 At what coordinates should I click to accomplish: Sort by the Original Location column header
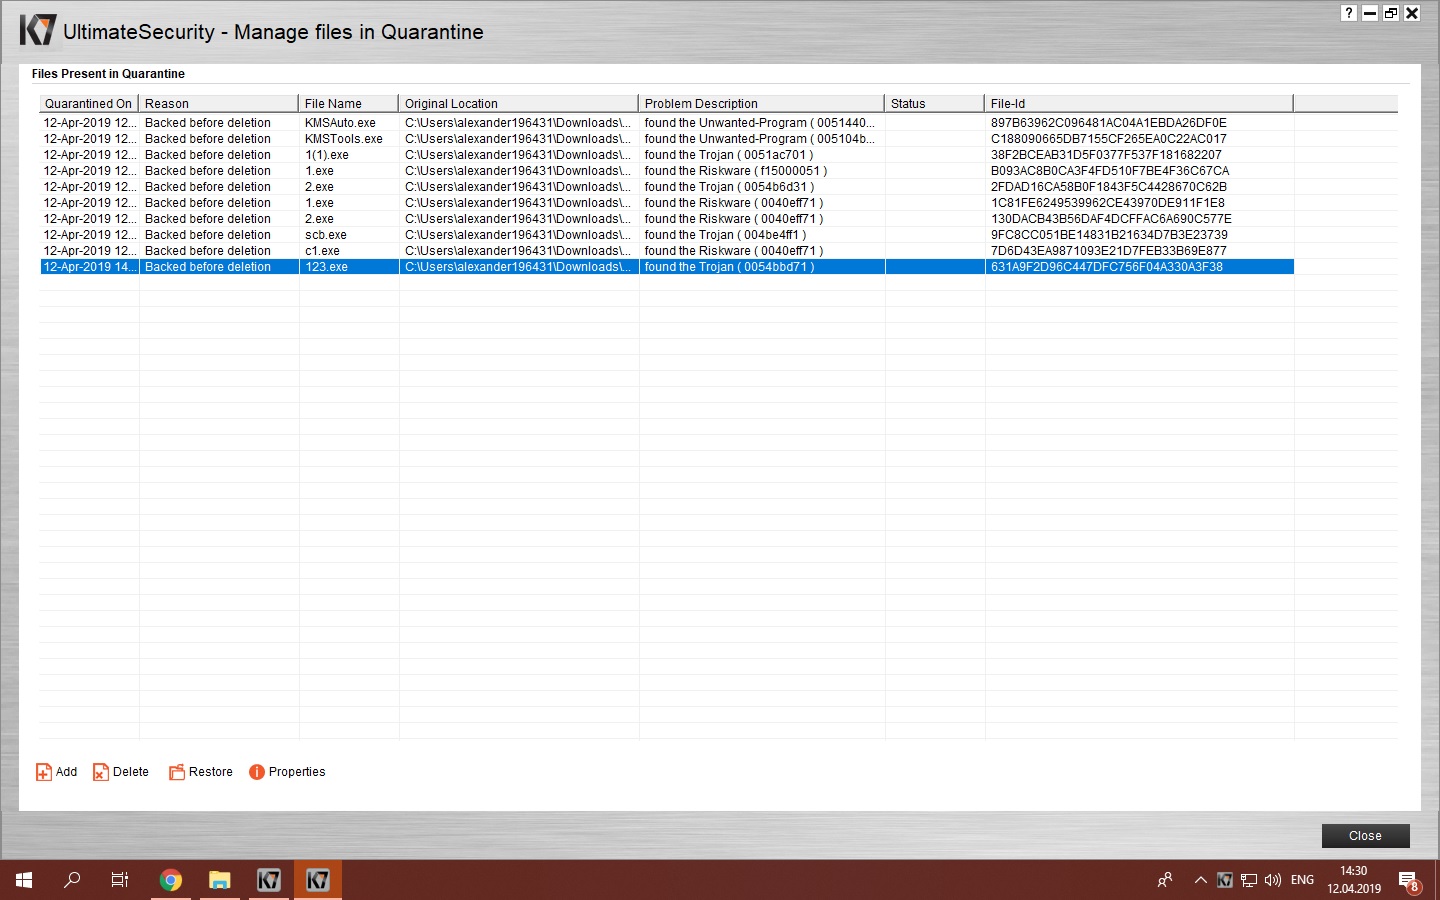[519, 103]
